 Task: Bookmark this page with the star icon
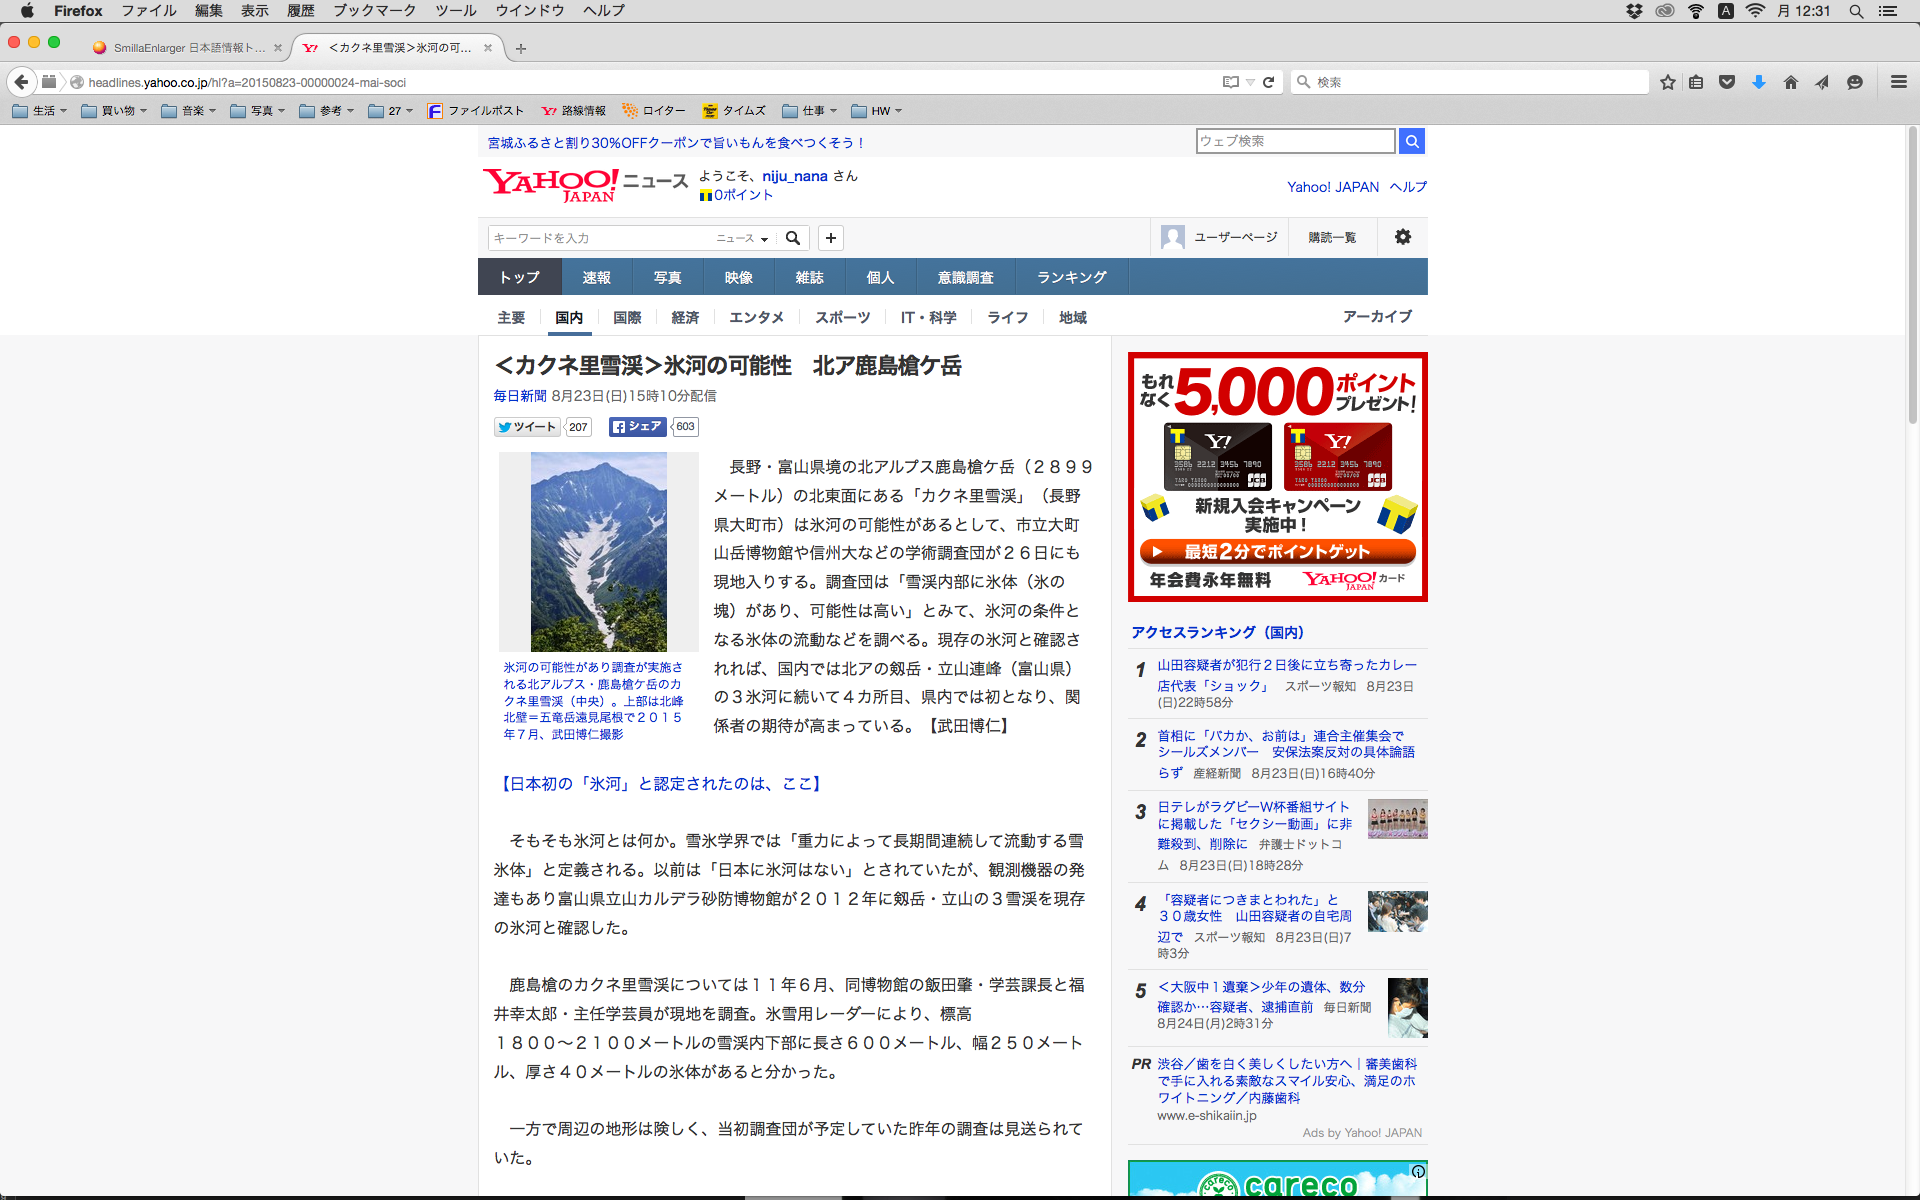(x=1667, y=82)
